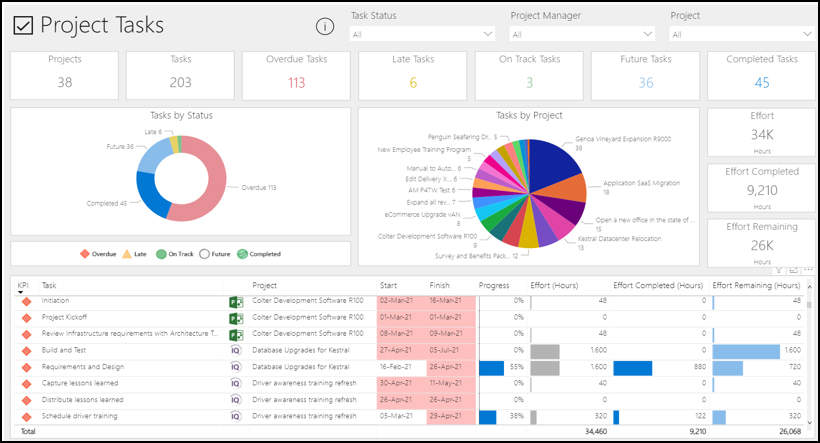Click the checkmark logo next to Project Tasks
This screenshot has height=443, width=820.
[23, 25]
